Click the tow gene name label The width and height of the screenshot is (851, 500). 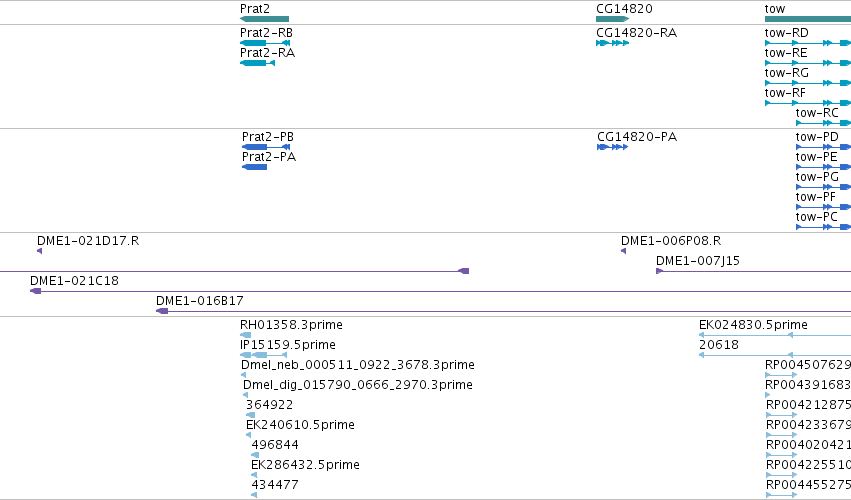[x=775, y=9]
